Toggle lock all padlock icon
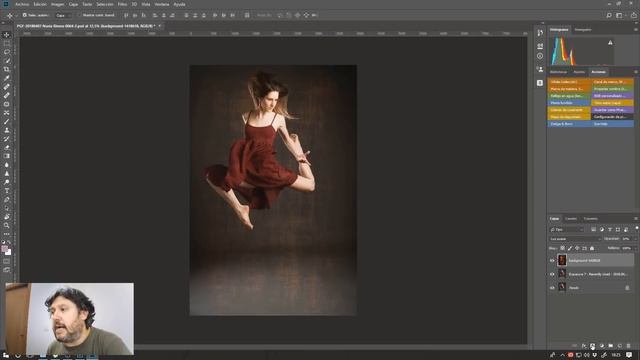Viewport: 640px width, 360px height. (592, 248)
